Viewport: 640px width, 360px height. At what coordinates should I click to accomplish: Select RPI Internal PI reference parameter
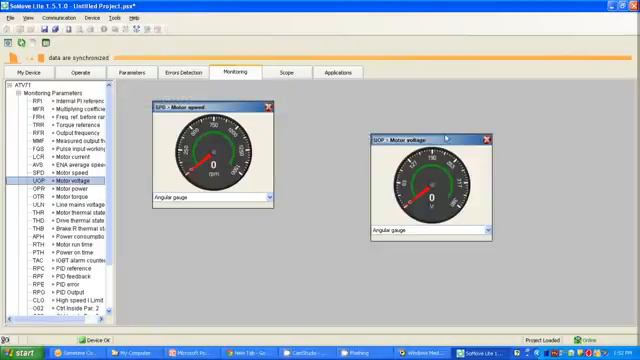[68, 101]
